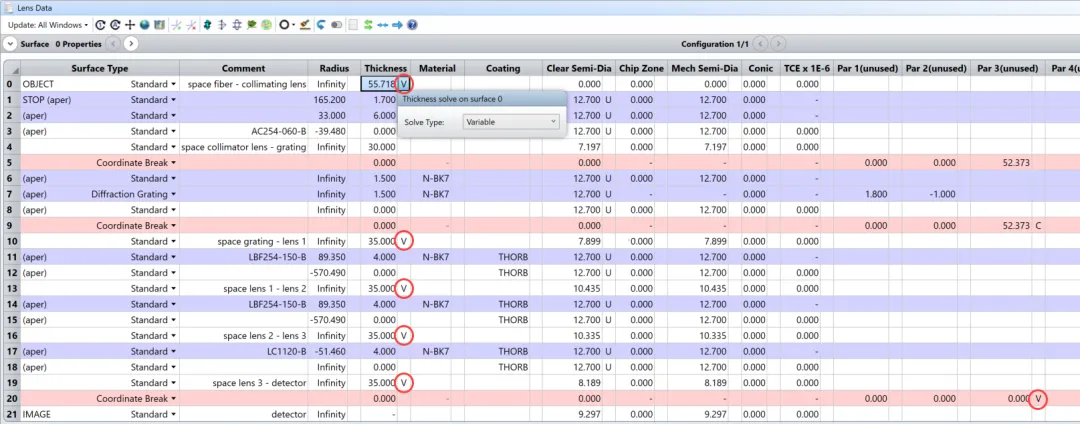
Task: Toggle V variable flag on surface 20 Par 3
Action: click(1039, 399)
